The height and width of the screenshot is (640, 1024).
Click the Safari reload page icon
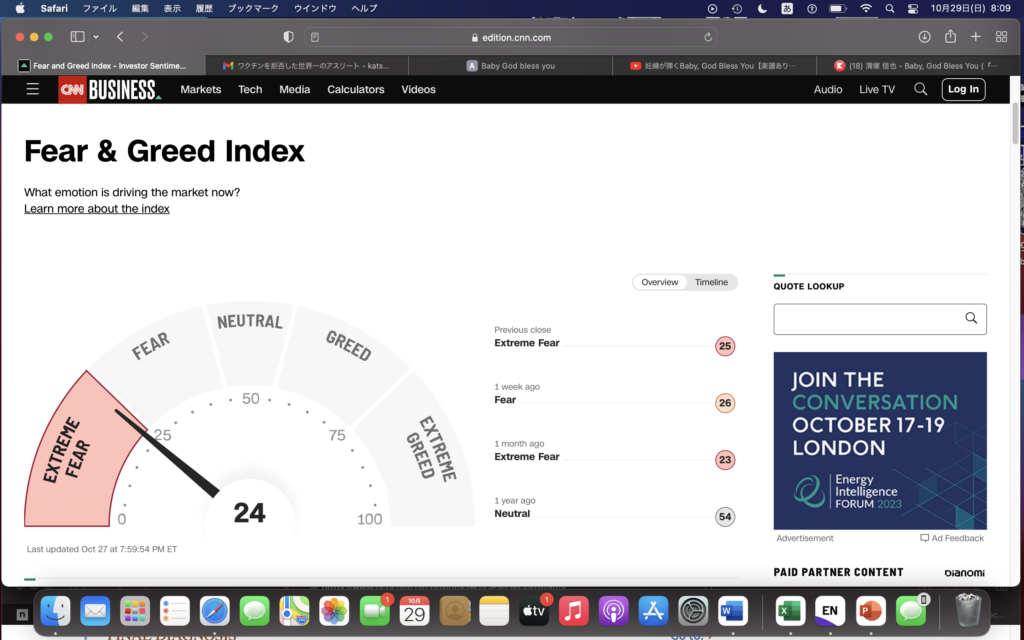(x=709, y=37)
